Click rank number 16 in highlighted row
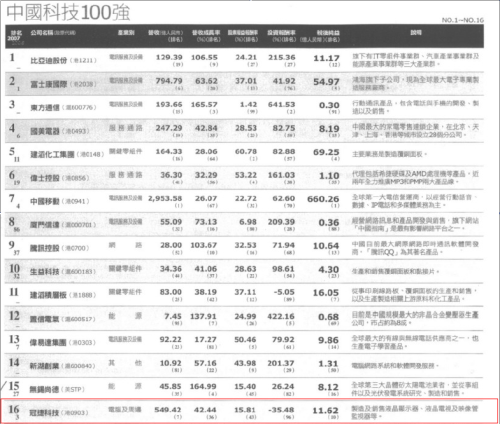500x424 pixels. click(14, 409)
